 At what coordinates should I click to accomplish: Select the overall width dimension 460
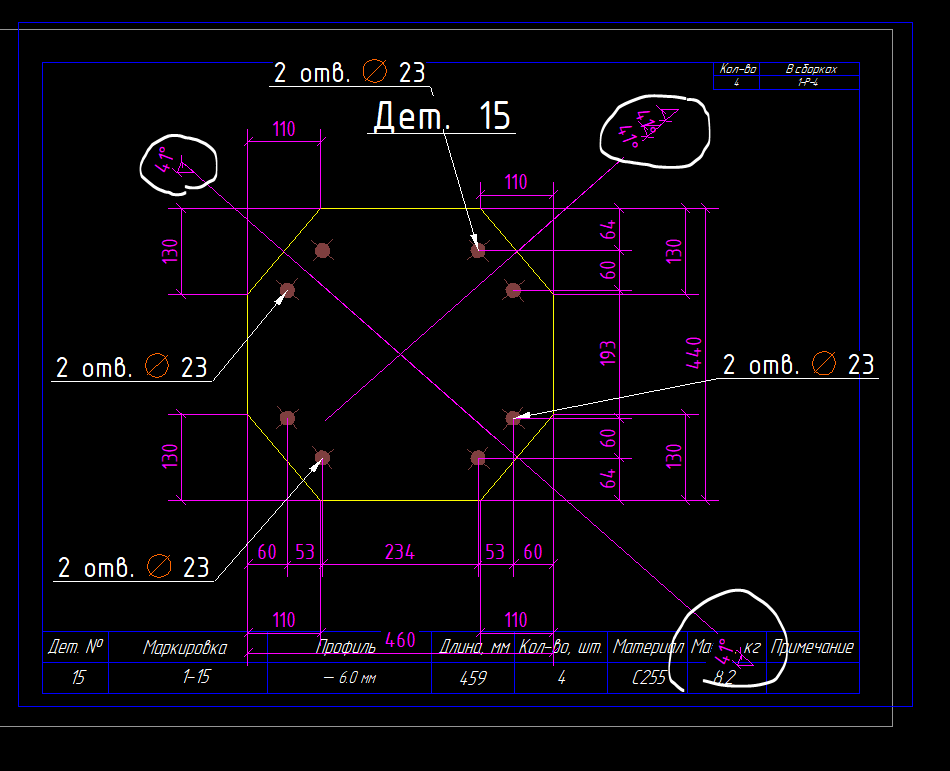(400, 640)
